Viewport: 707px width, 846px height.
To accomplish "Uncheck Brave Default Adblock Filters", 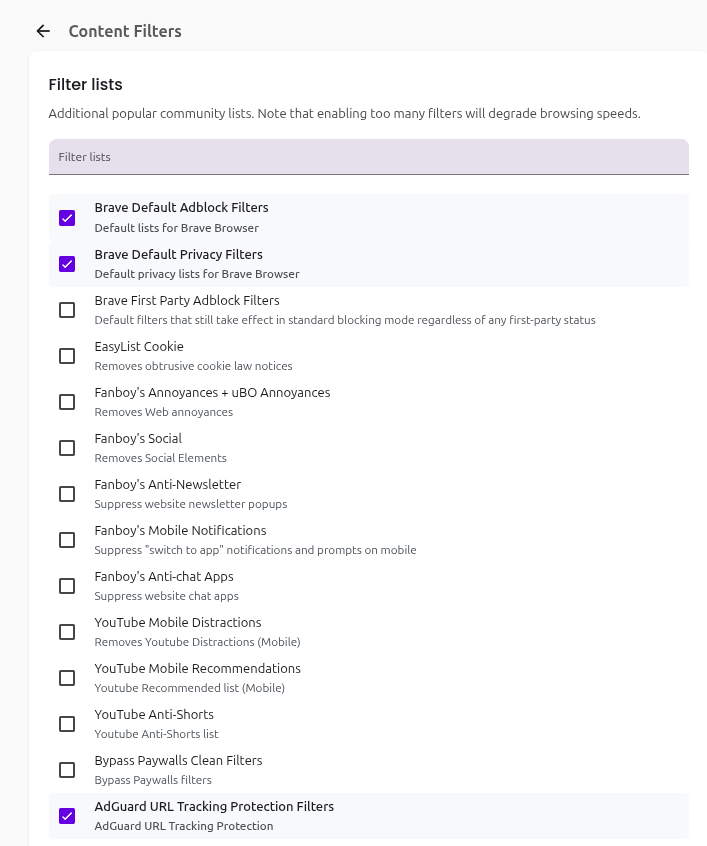I will [x=67, y=218].
